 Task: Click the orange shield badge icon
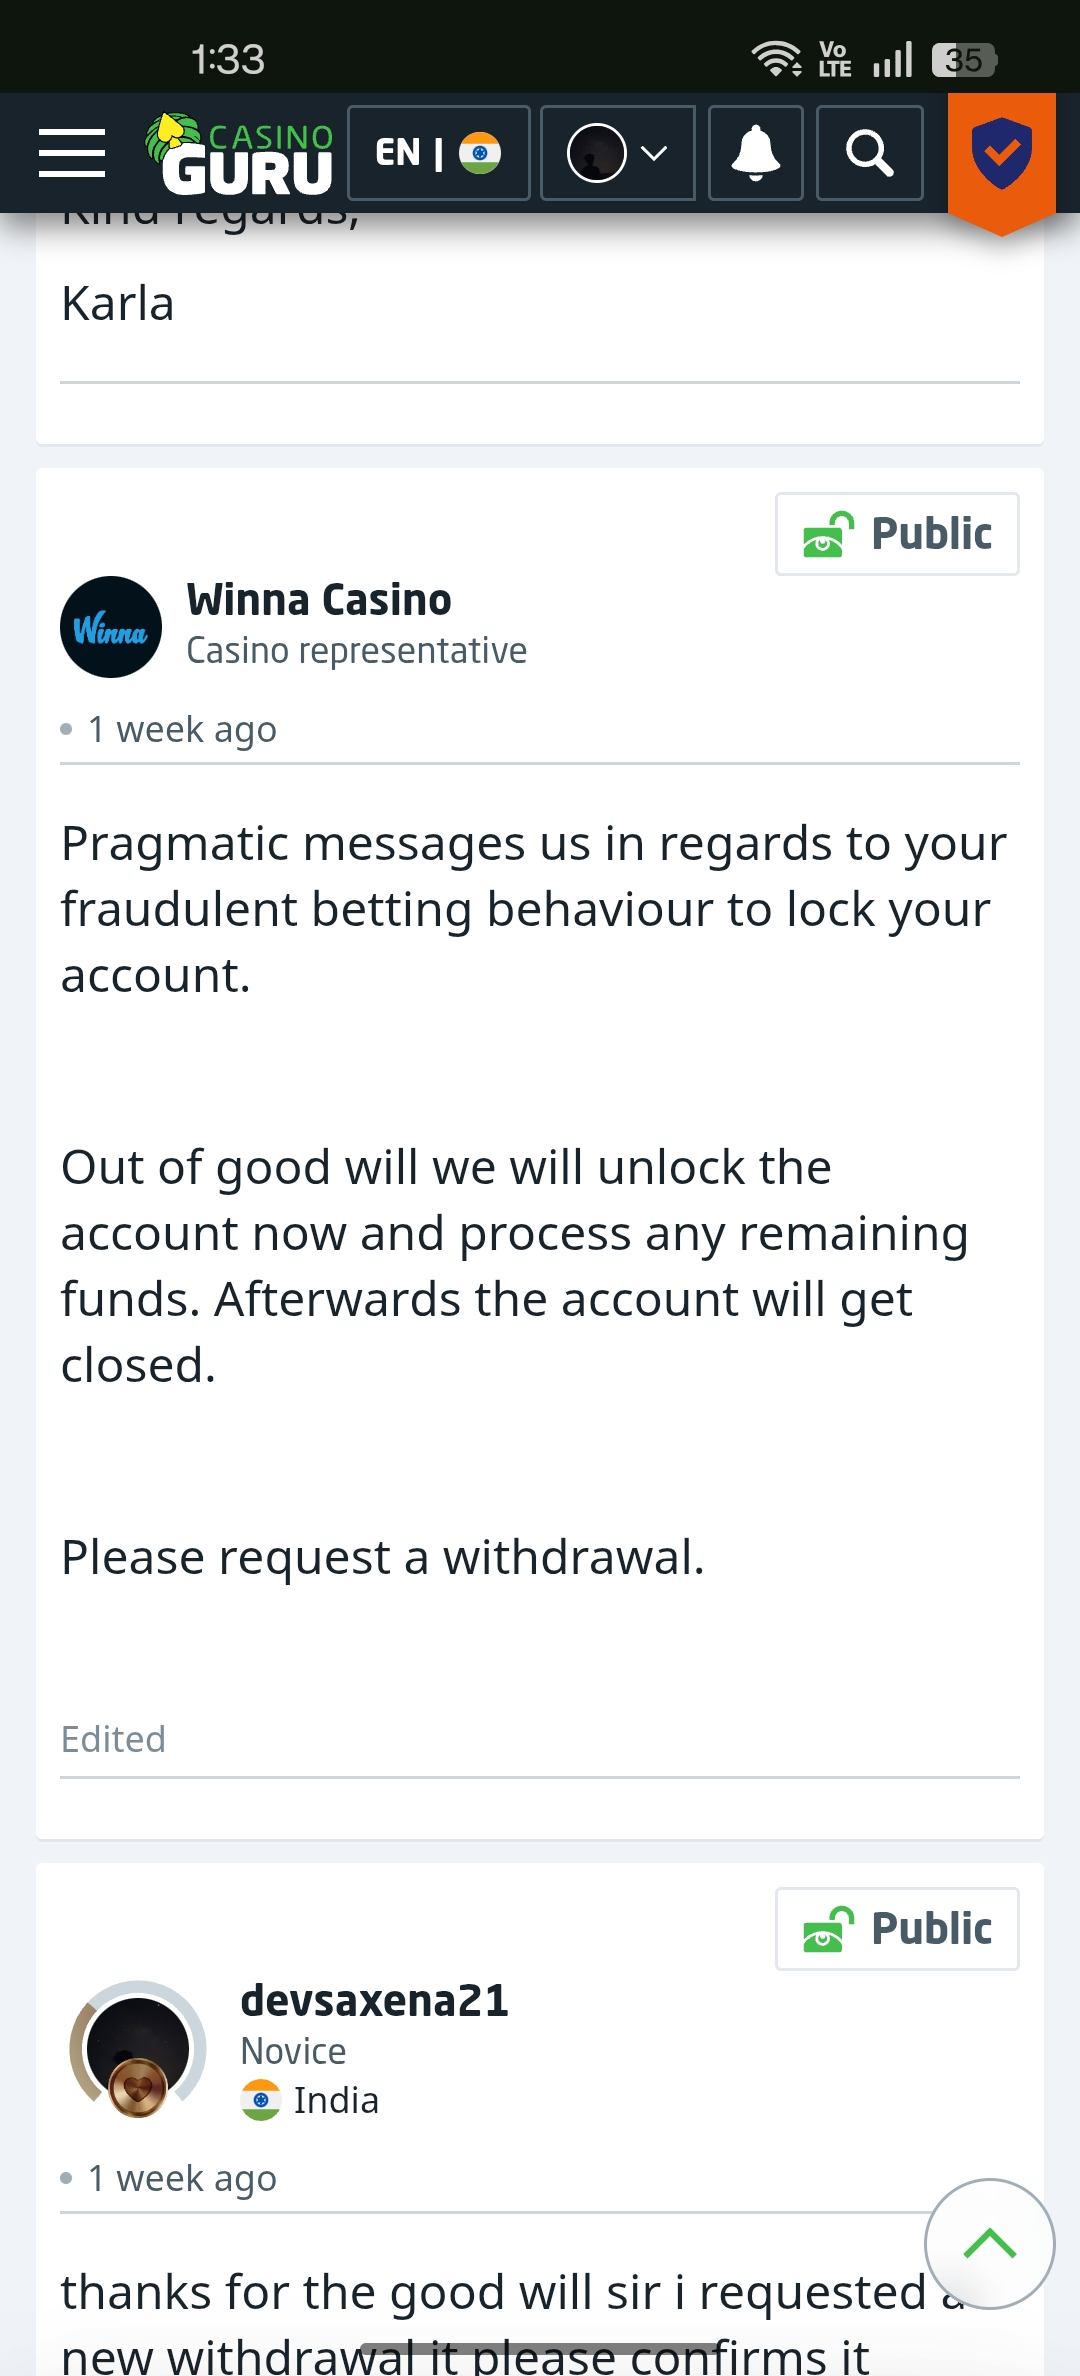[1001, 155]
